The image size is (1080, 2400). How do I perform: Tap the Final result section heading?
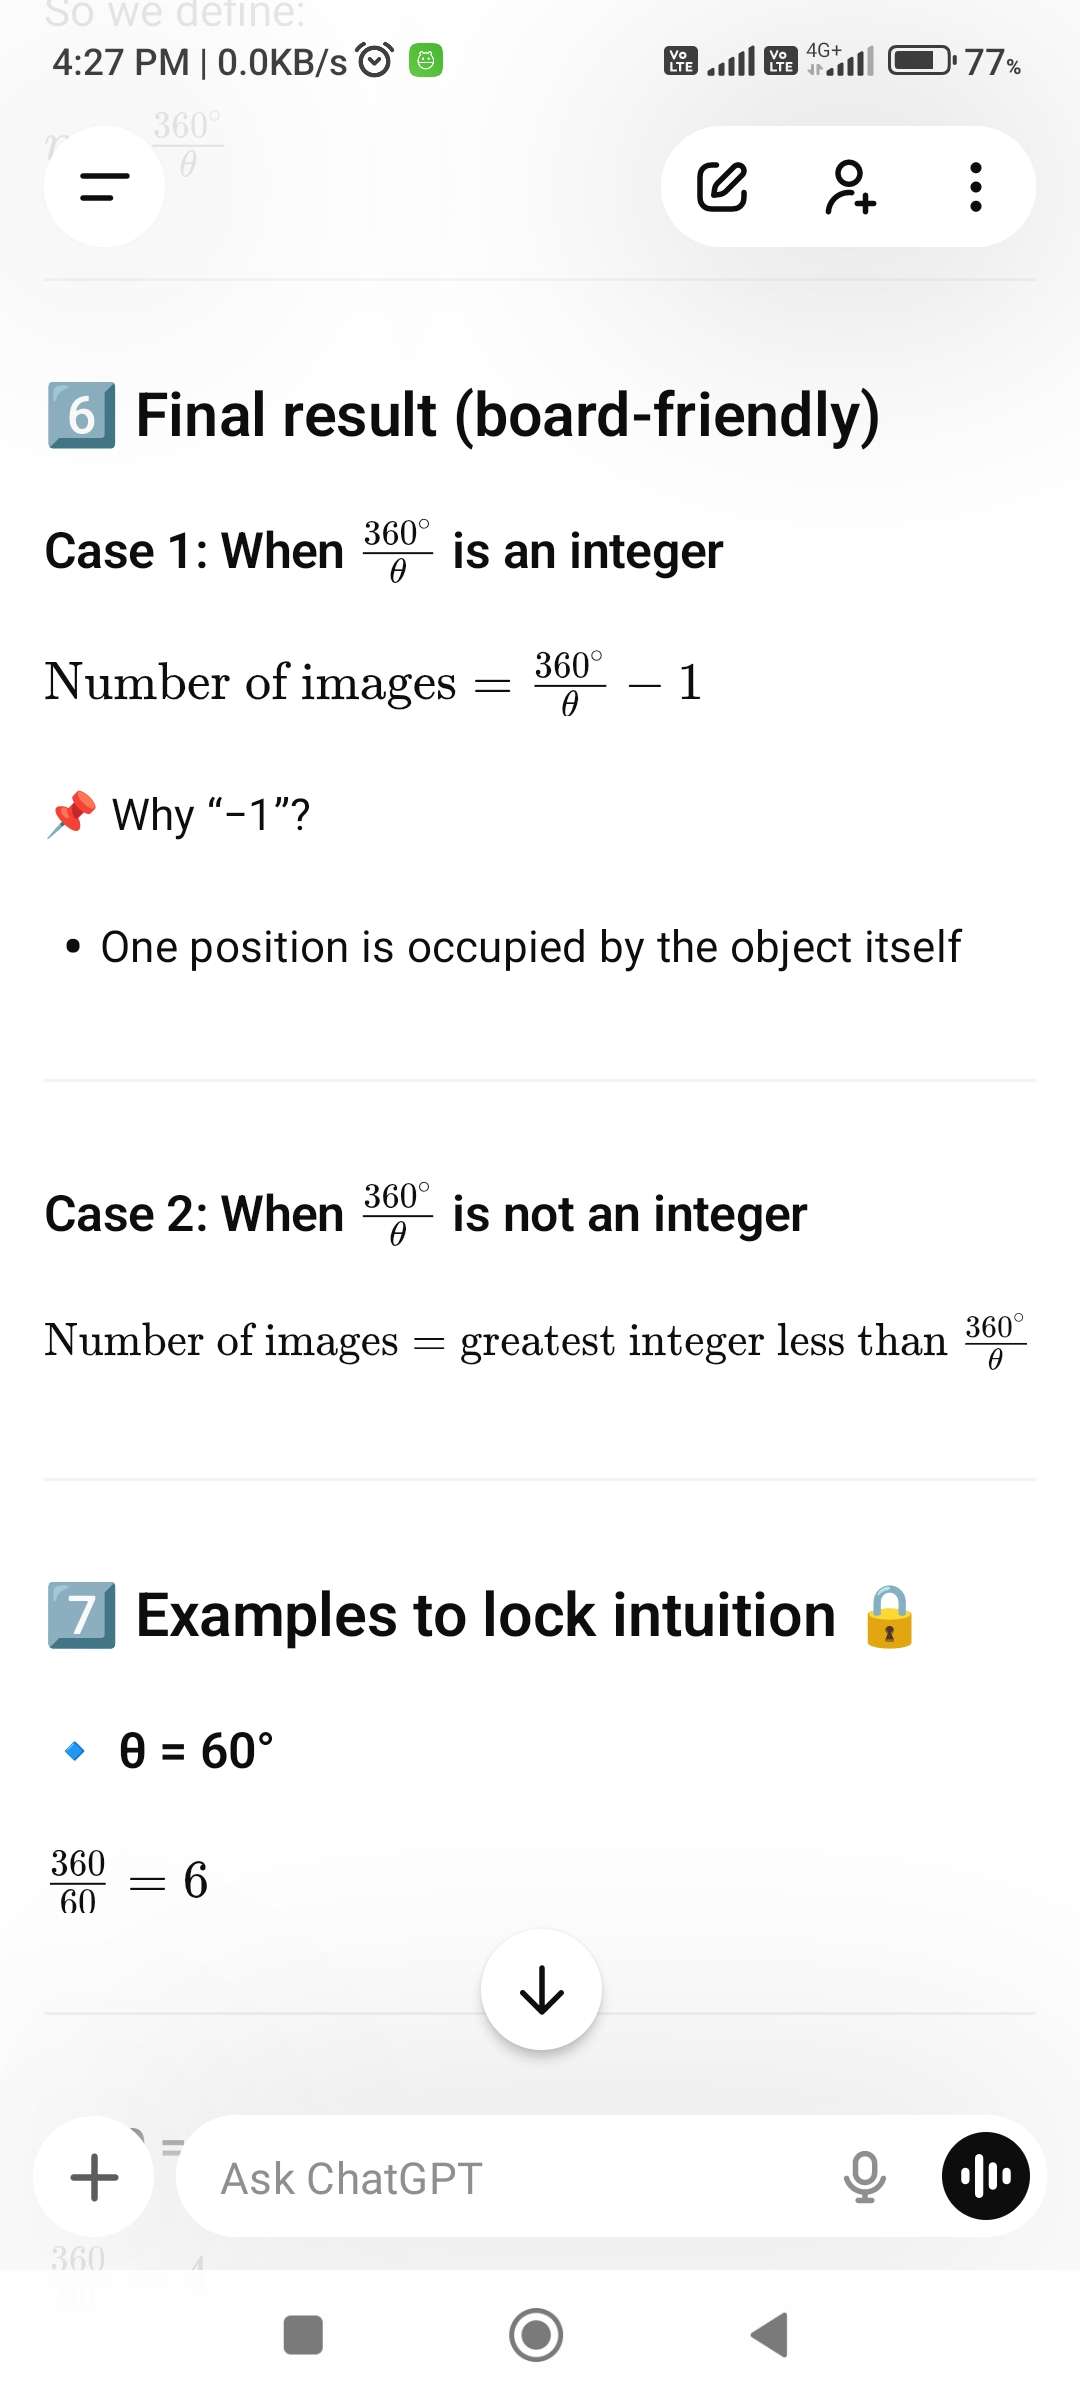click(x=460, y=416)
